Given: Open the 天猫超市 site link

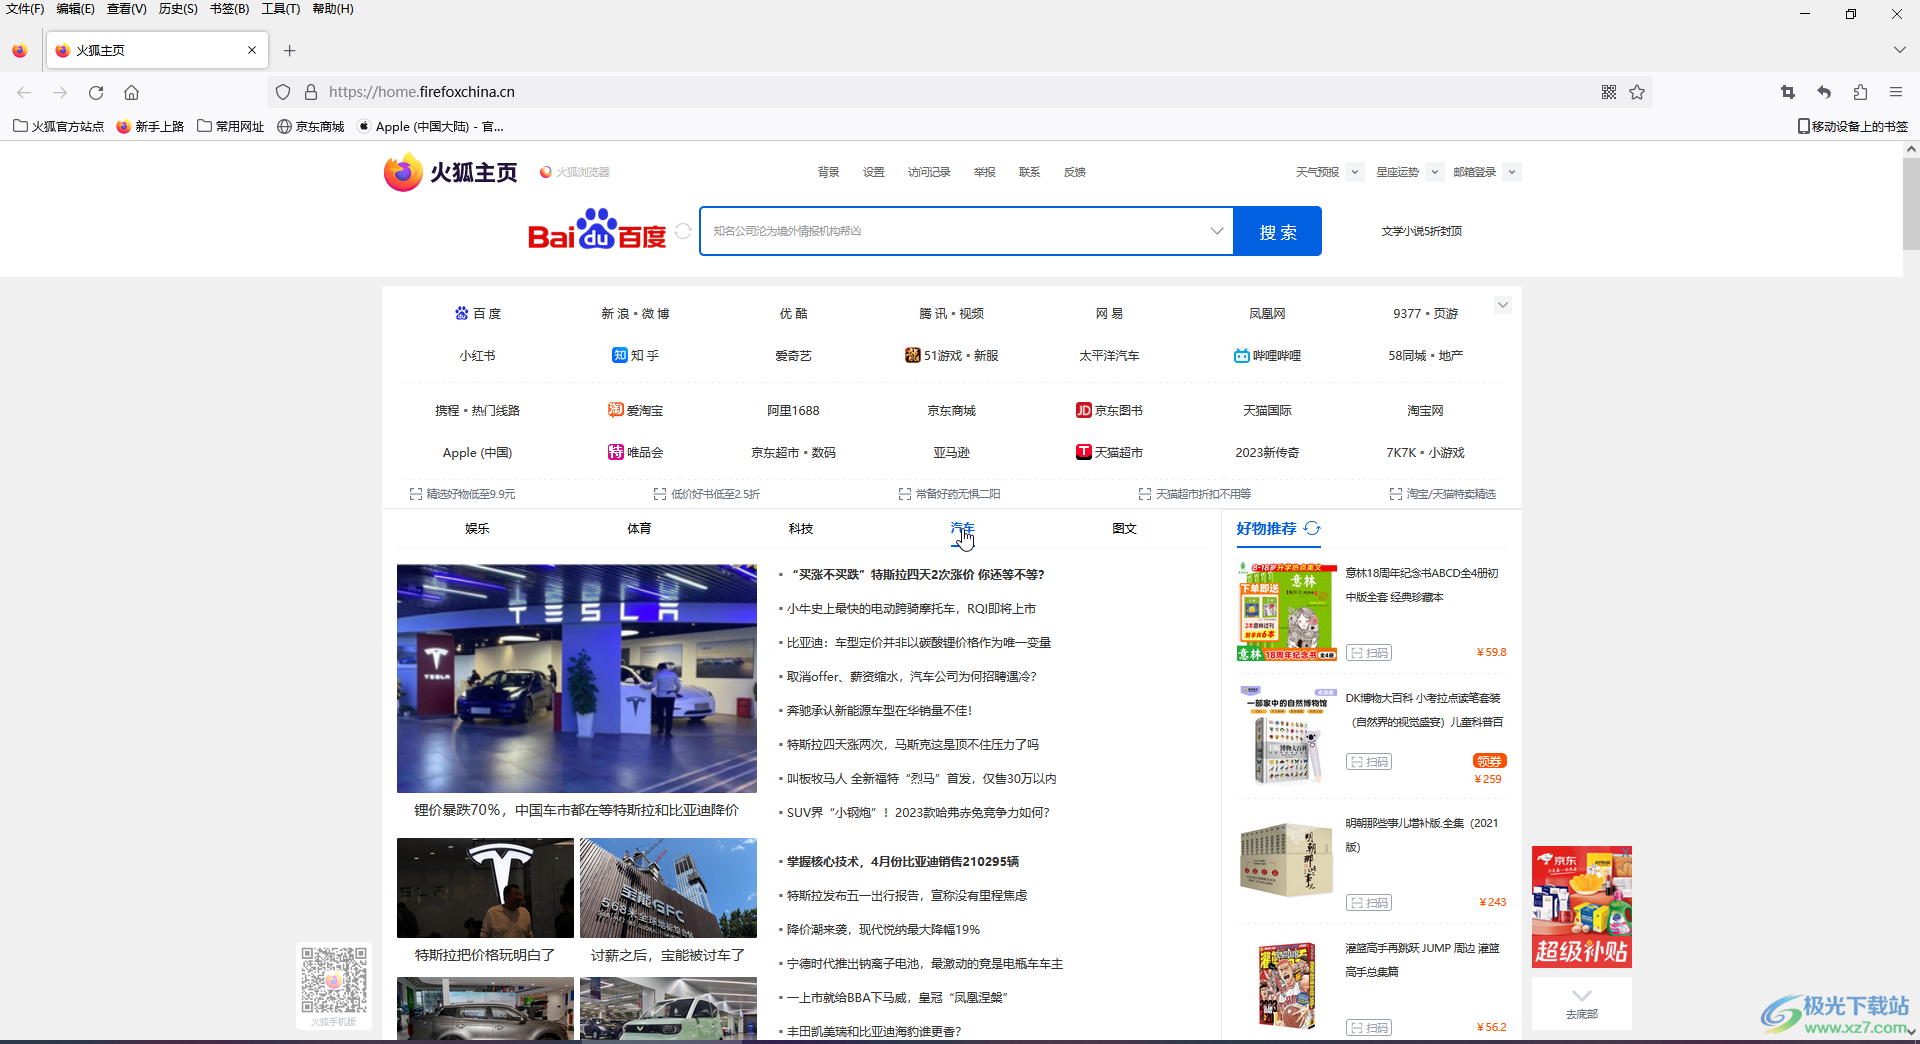Looking at the screenshot, I should 1109,452.
